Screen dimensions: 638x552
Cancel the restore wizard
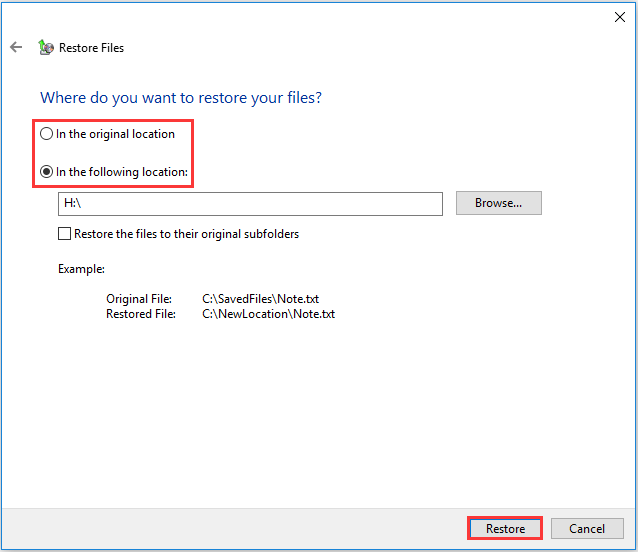click(587, 528)
